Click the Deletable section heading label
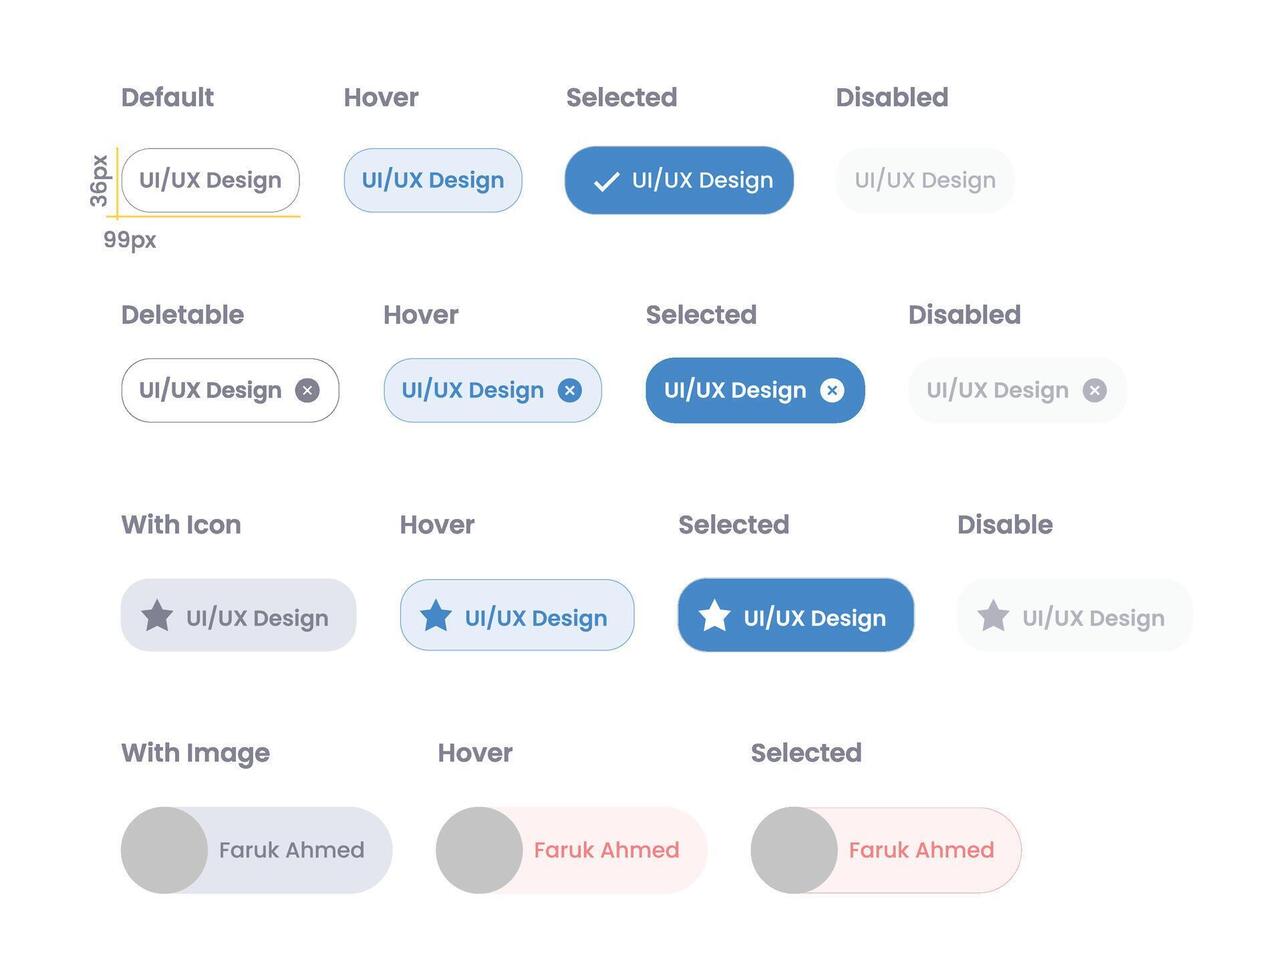 [x=183, y=314]
